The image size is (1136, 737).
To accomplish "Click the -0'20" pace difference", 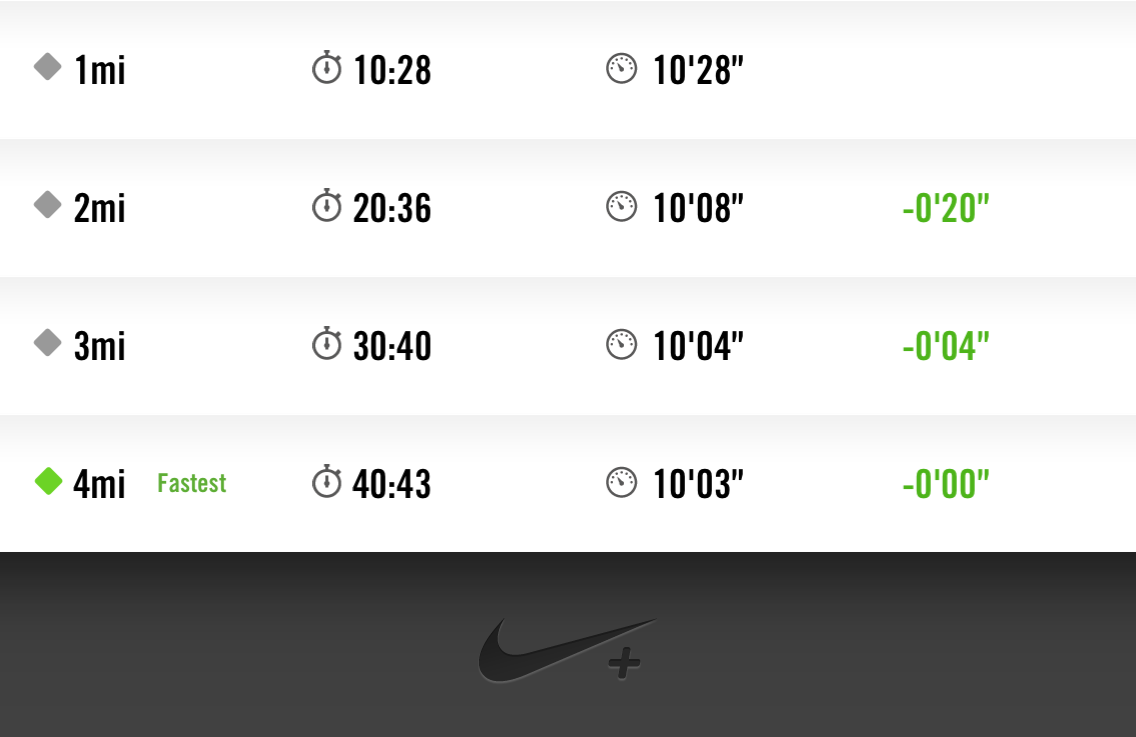I will coord(945,209).
